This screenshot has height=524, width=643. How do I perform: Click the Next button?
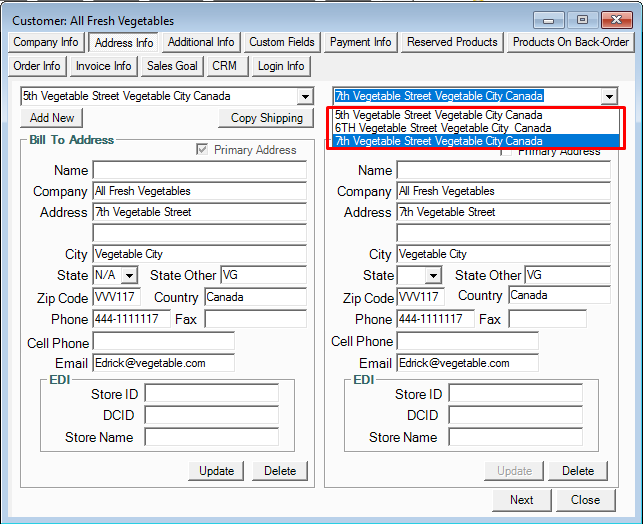click(522, 500)
